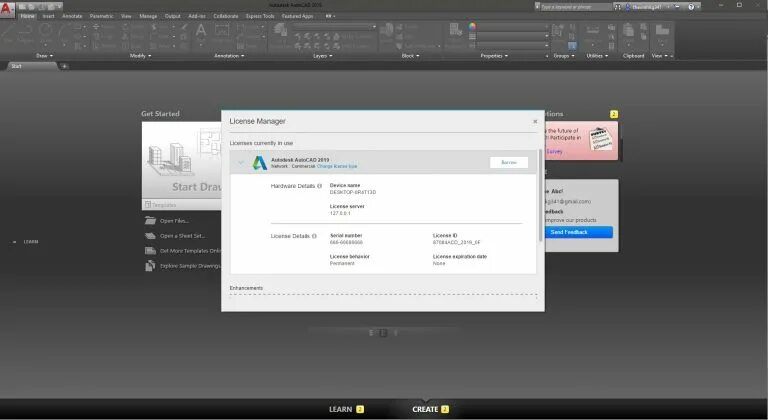Expand the Annotation panel dropdown
This screenshot has height=420, width=768.
click(x=229, y=56)
